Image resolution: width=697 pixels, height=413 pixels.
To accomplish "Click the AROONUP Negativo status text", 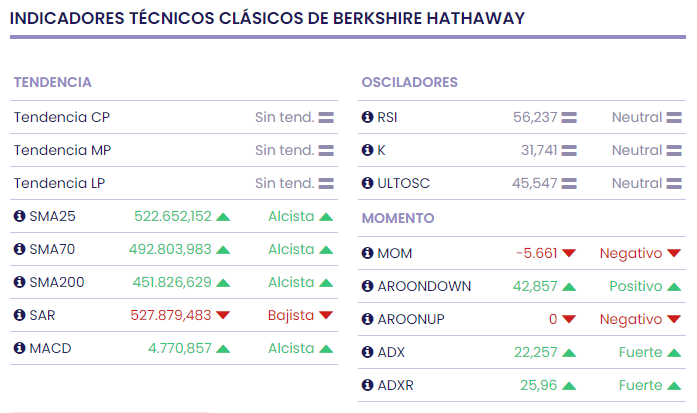I will 630,319.
